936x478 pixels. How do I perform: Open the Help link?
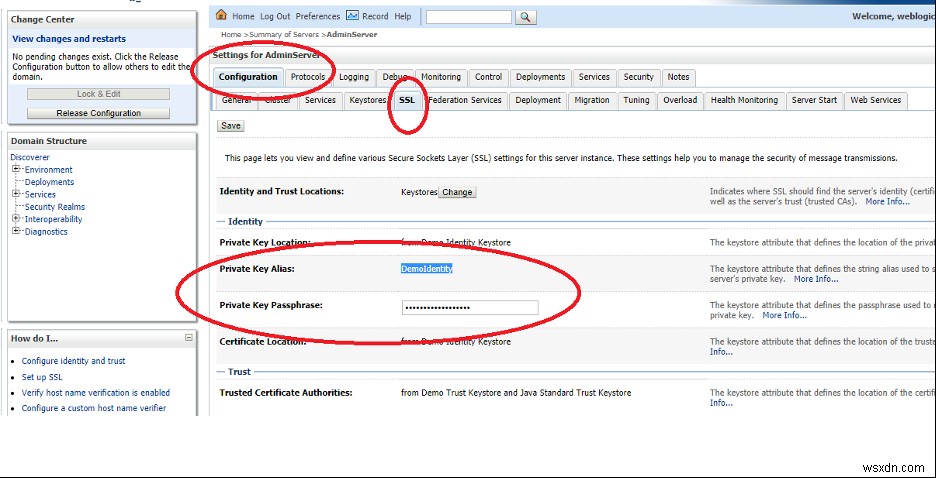coord(403,16)
